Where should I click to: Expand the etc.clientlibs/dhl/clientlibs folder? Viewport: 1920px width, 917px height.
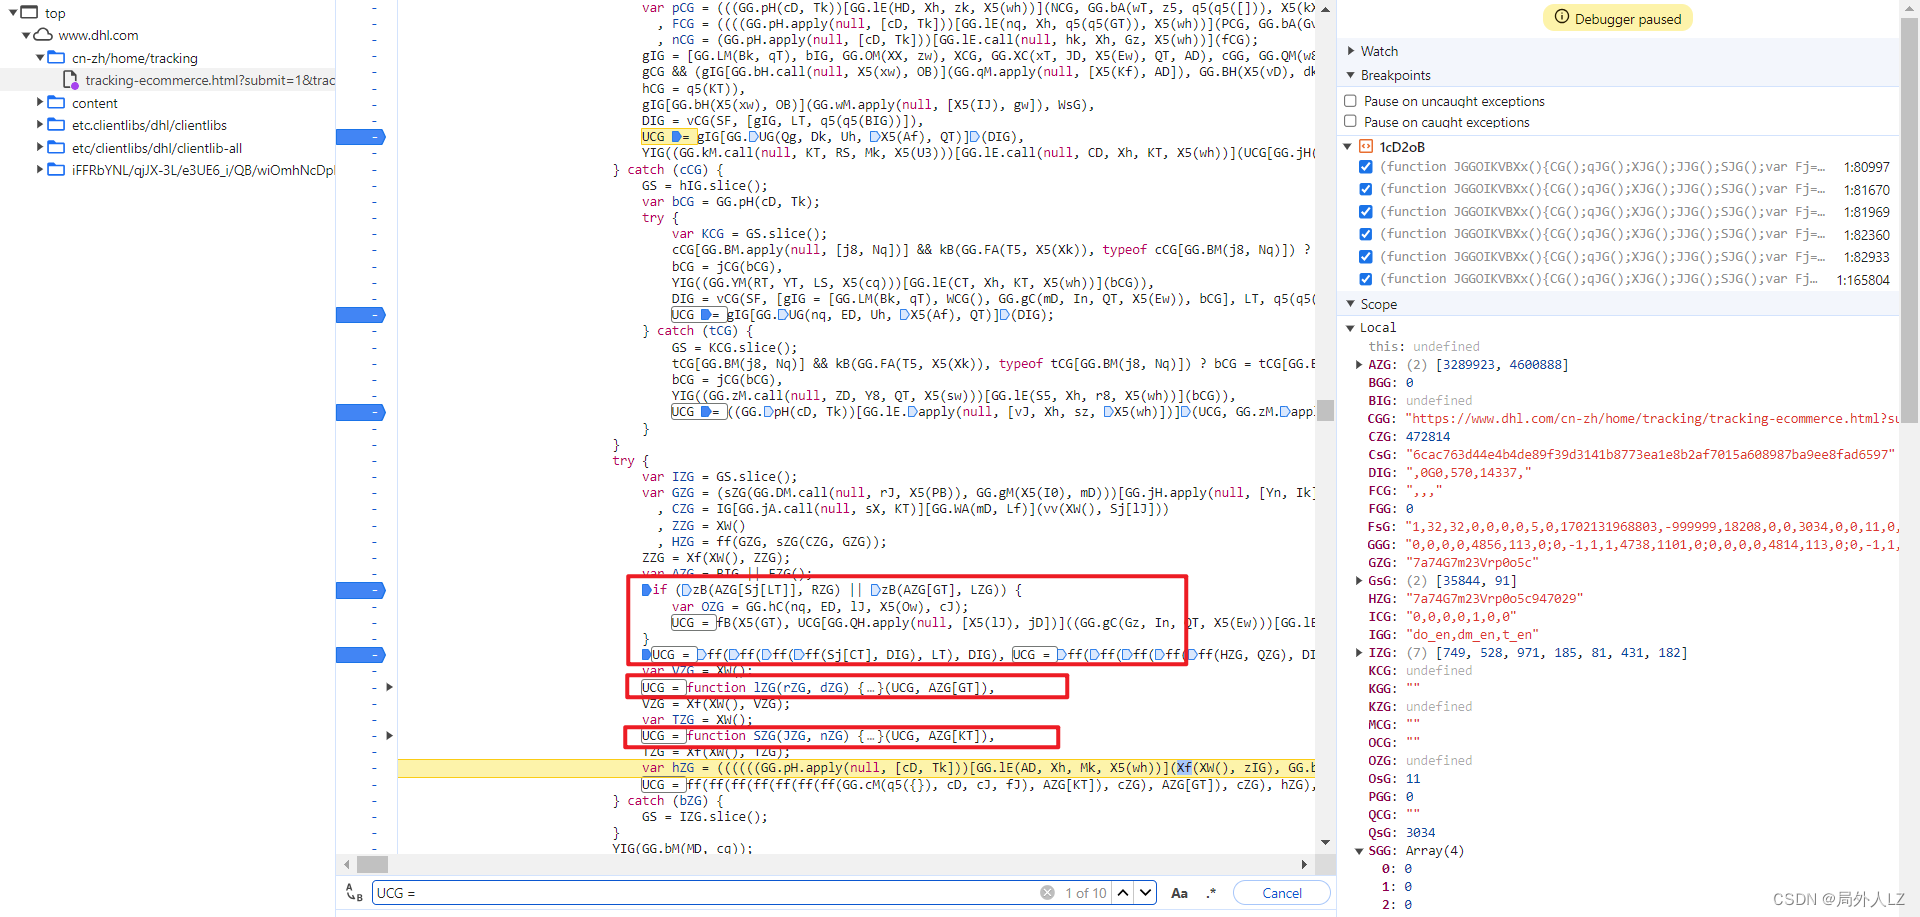click(x=40, y=124)
